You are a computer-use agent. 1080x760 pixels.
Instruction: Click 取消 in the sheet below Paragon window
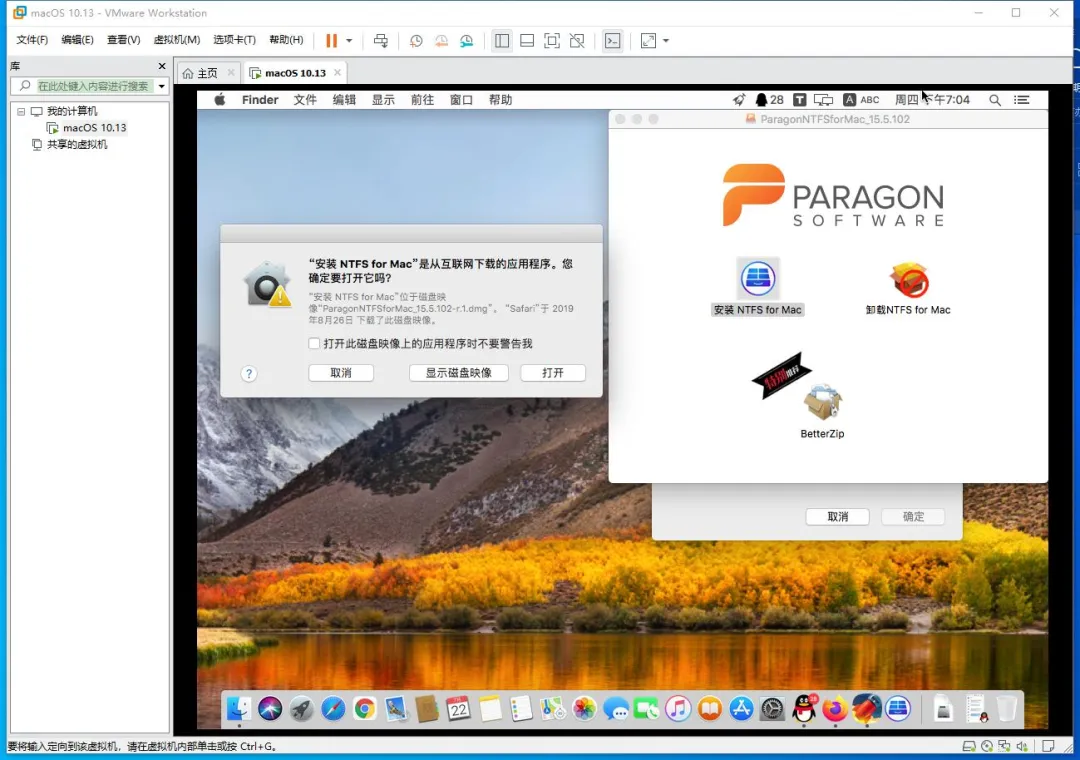838,517
